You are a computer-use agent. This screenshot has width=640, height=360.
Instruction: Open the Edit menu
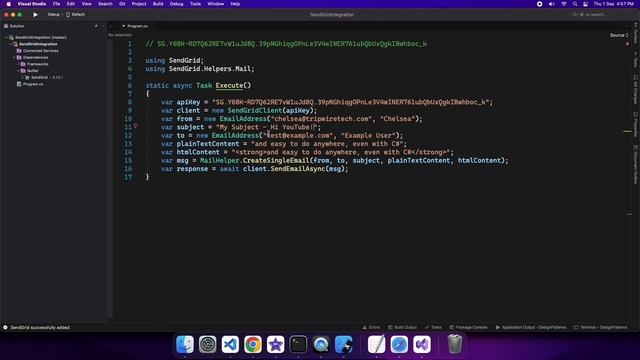[x=71, y=4]
